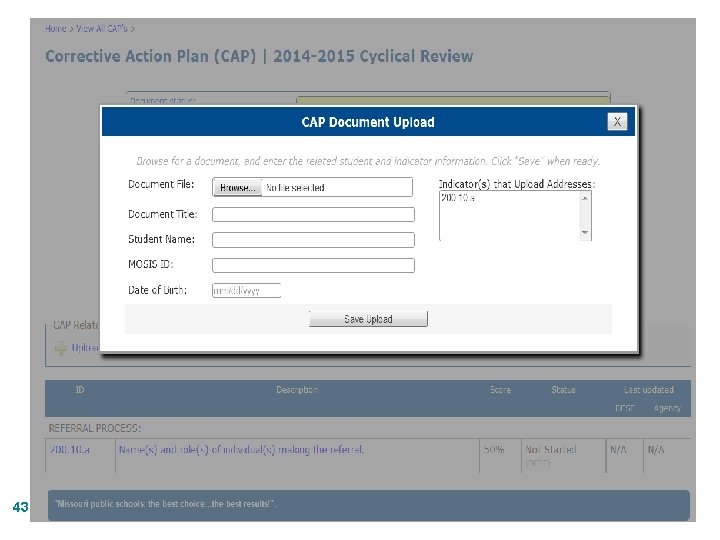The image size is (720, 540).
Task: Click the Save Upload button
Action: (x=368, y=319)
